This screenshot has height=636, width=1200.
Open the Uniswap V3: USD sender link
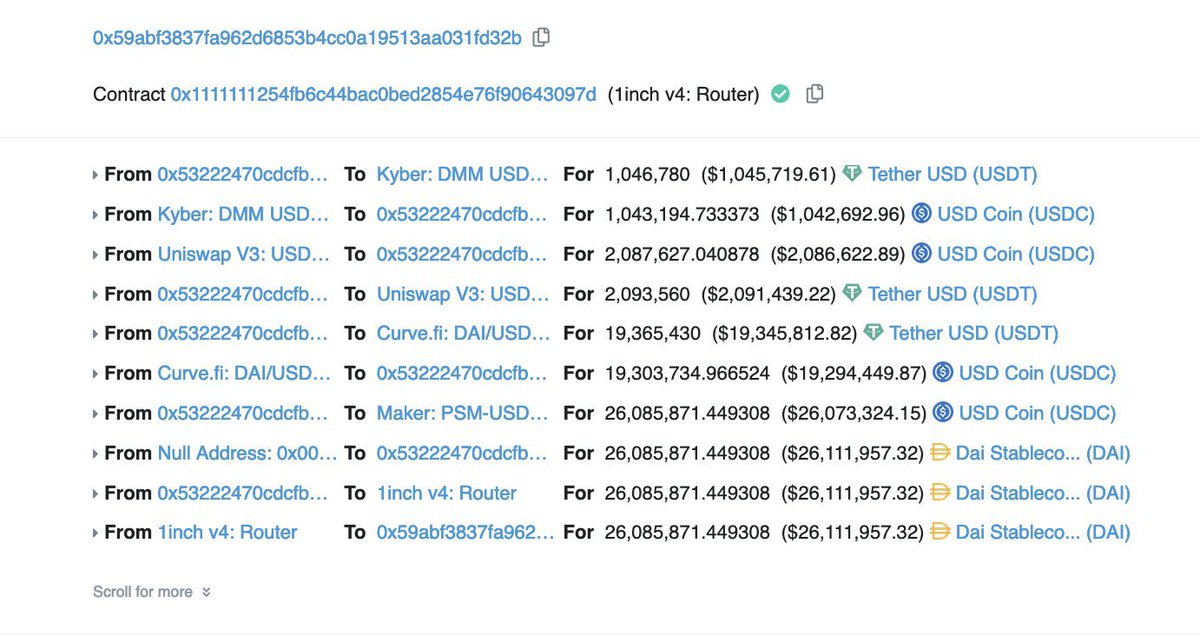coord(243,254)
